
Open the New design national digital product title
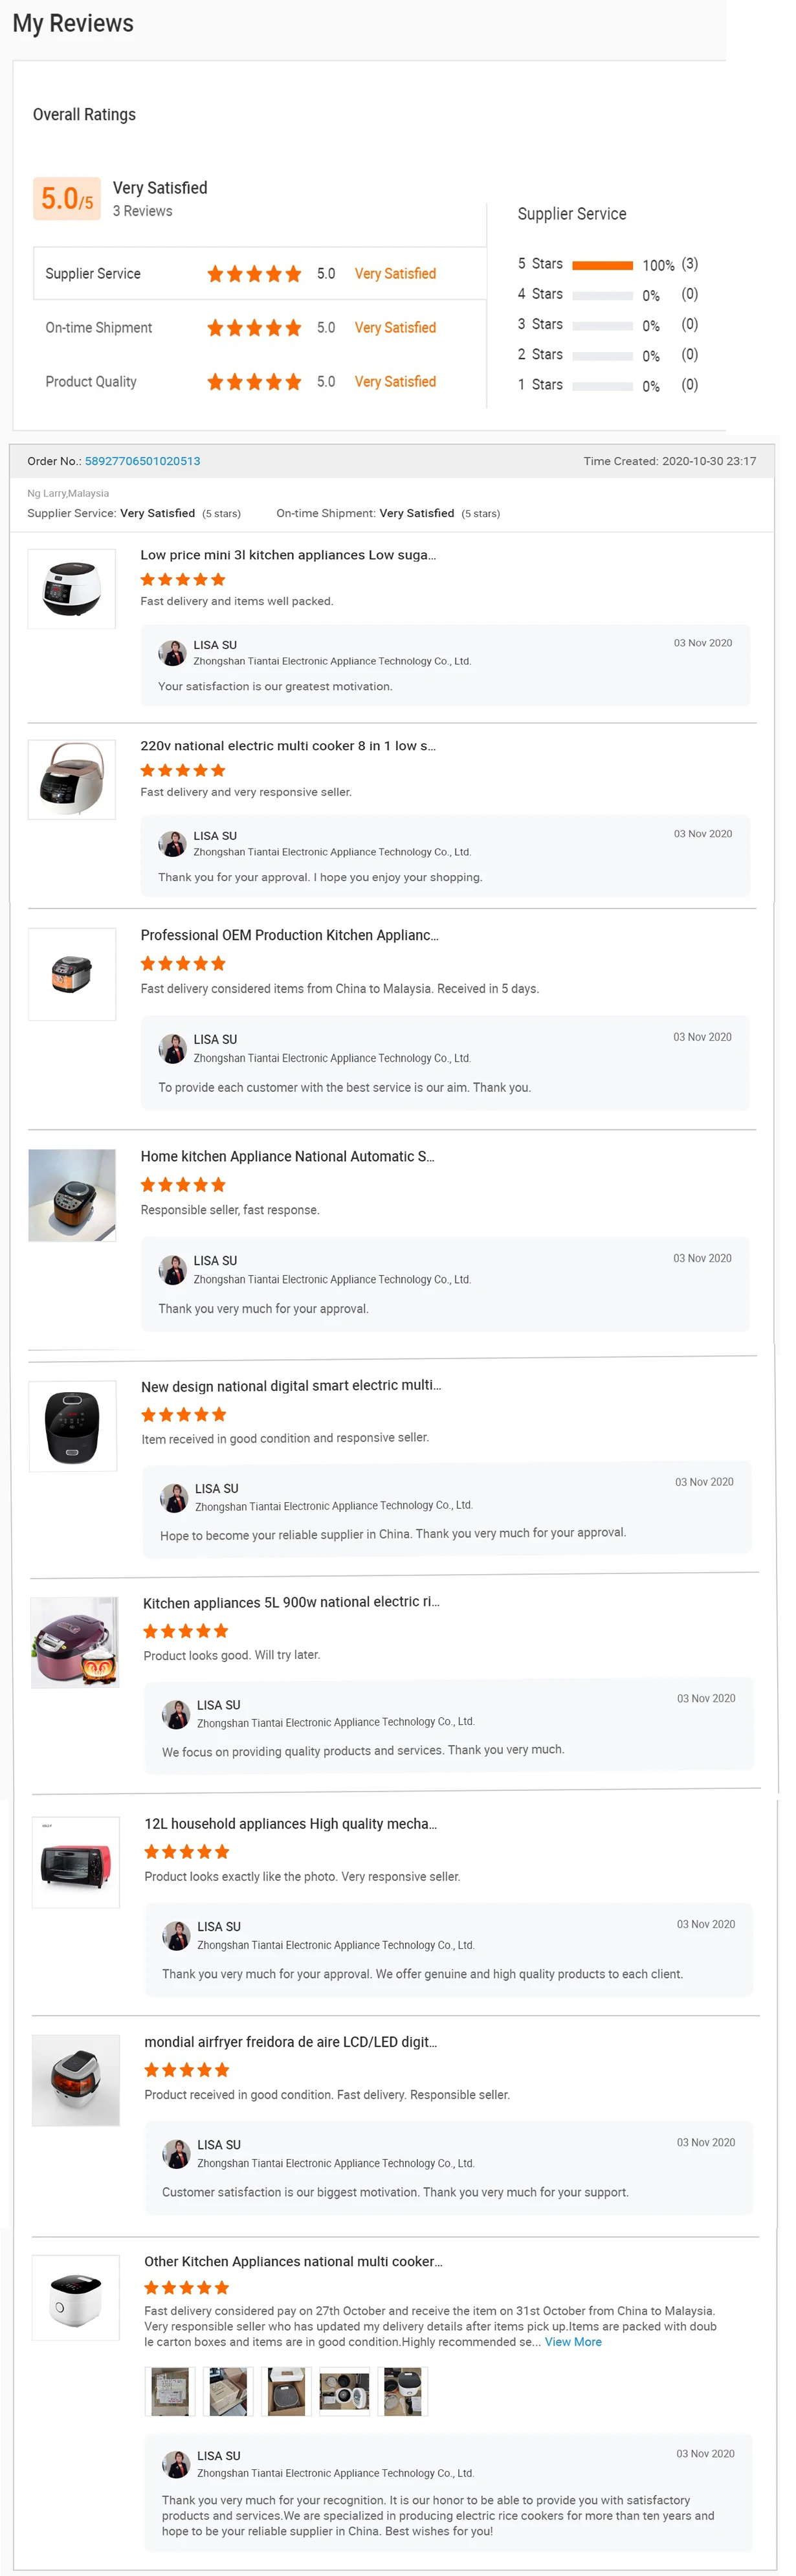pos(291,1386)
